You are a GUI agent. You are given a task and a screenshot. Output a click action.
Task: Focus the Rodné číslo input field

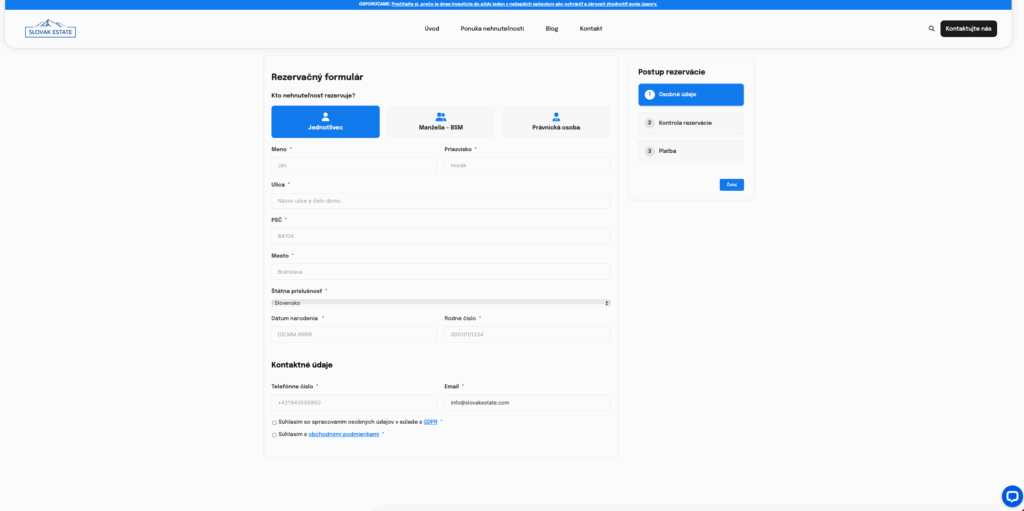click(x=527, y=334)
